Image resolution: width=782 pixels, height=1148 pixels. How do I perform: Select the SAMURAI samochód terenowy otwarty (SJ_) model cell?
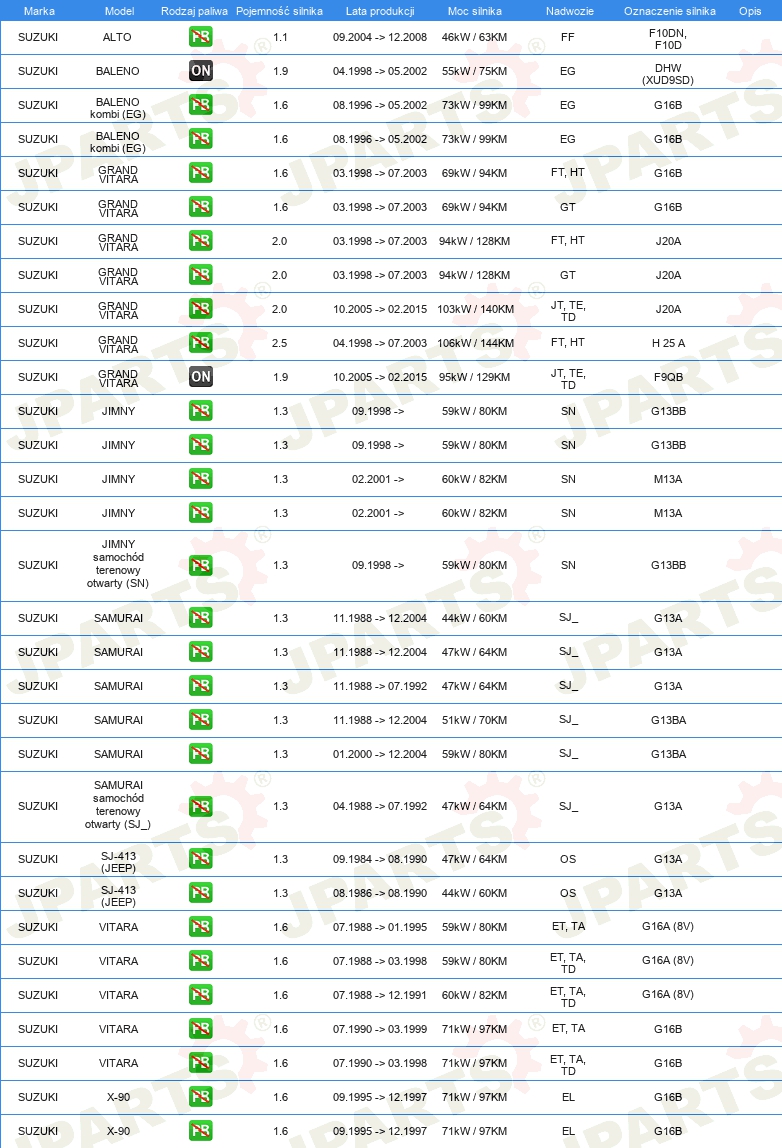(118, 805)
